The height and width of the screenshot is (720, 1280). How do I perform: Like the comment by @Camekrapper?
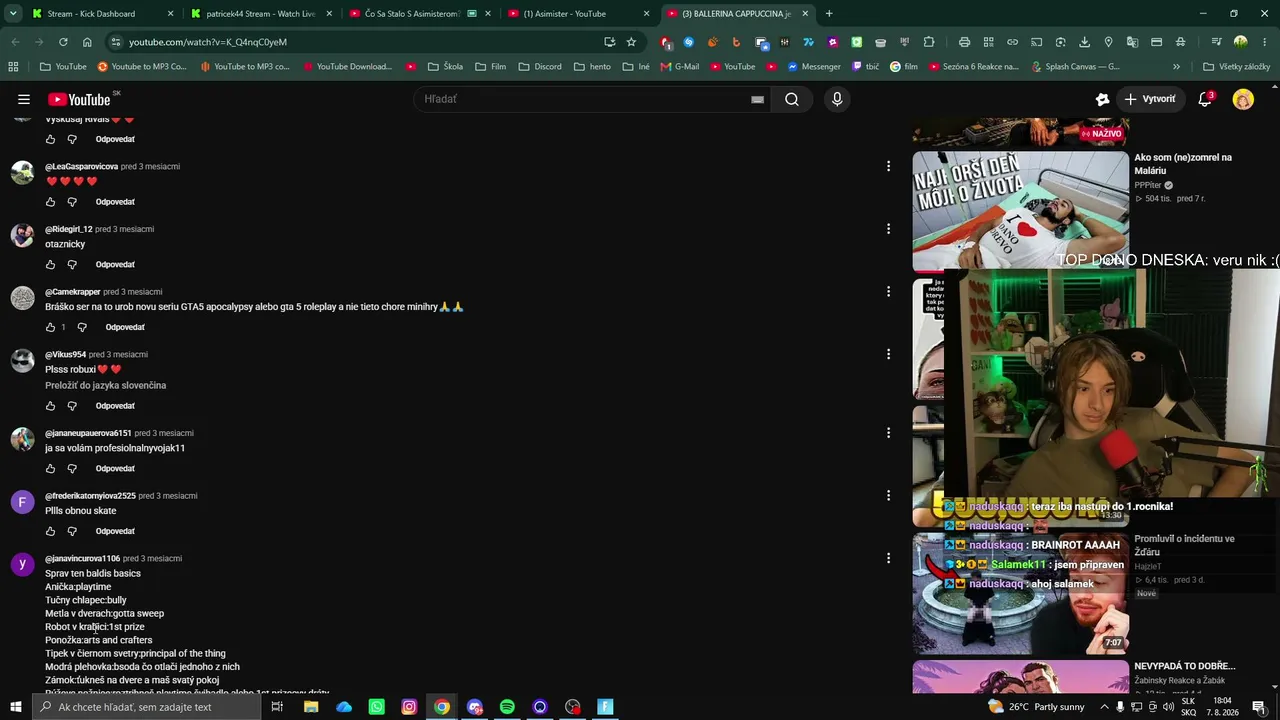pyautogui.click(x=51, y=327)
